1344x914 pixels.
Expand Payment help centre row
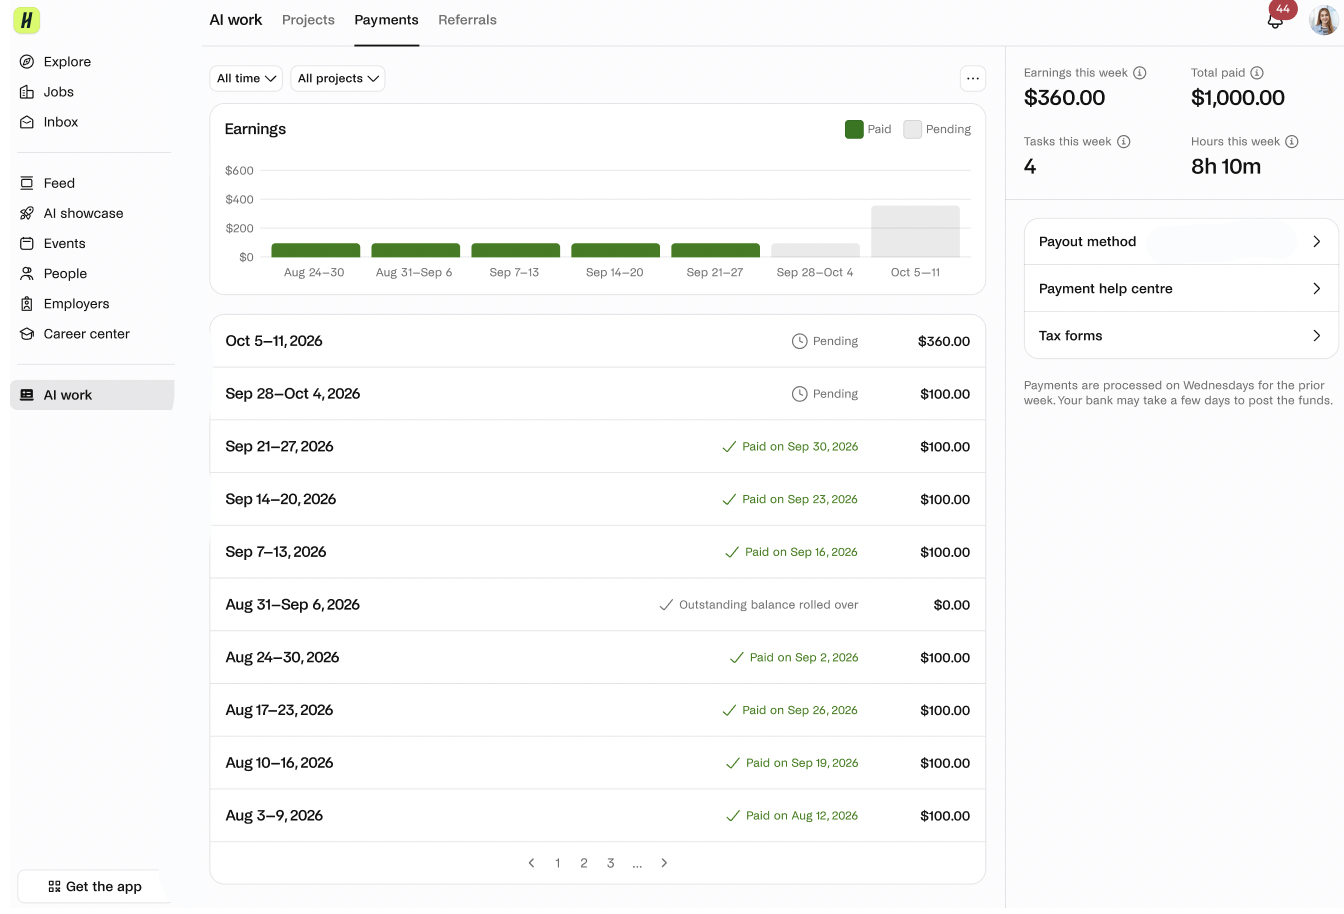(x=1181, y=289)
